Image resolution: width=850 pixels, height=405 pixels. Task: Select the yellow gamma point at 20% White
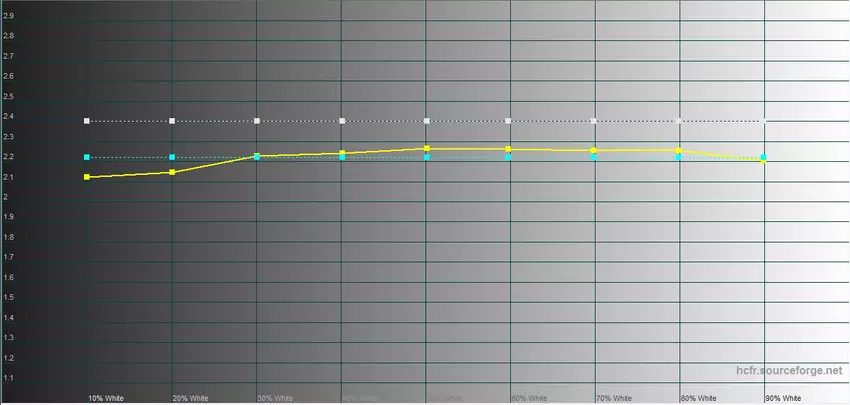[x=173, y=172]
